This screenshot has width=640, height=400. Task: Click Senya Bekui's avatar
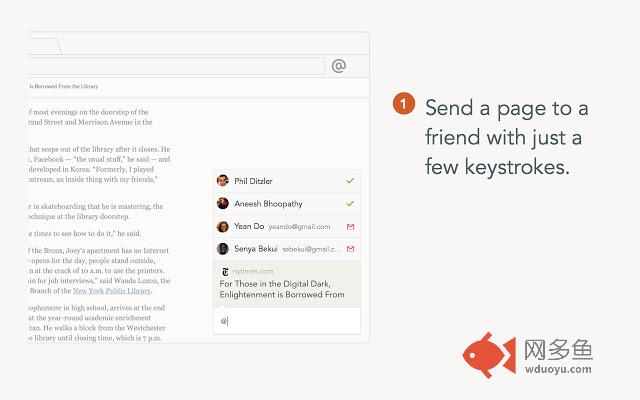tap(222, 249)
